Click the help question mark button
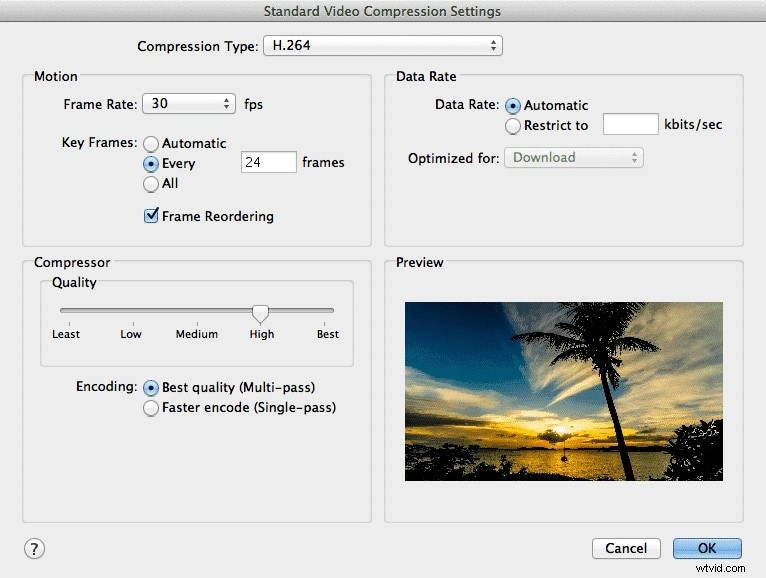This screenshot has width=766, height=578. [x=34, y=548]
